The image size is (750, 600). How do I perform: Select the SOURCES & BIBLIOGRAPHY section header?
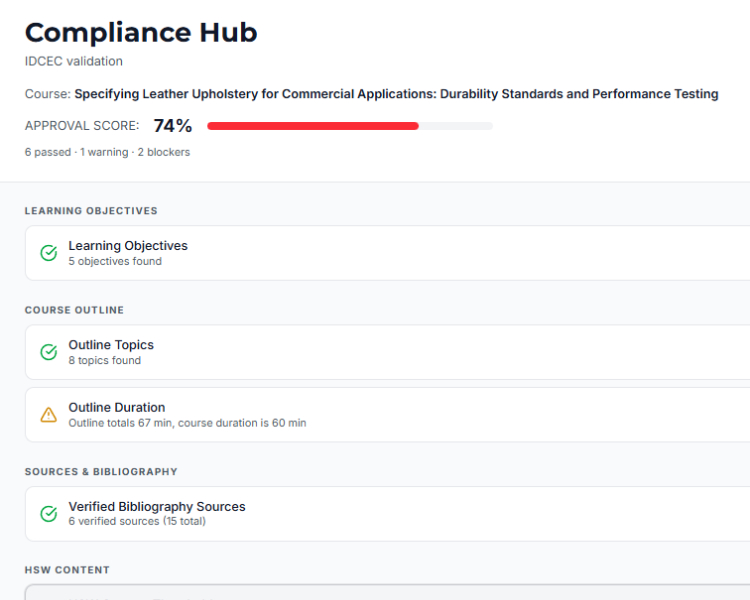[101, 471]
